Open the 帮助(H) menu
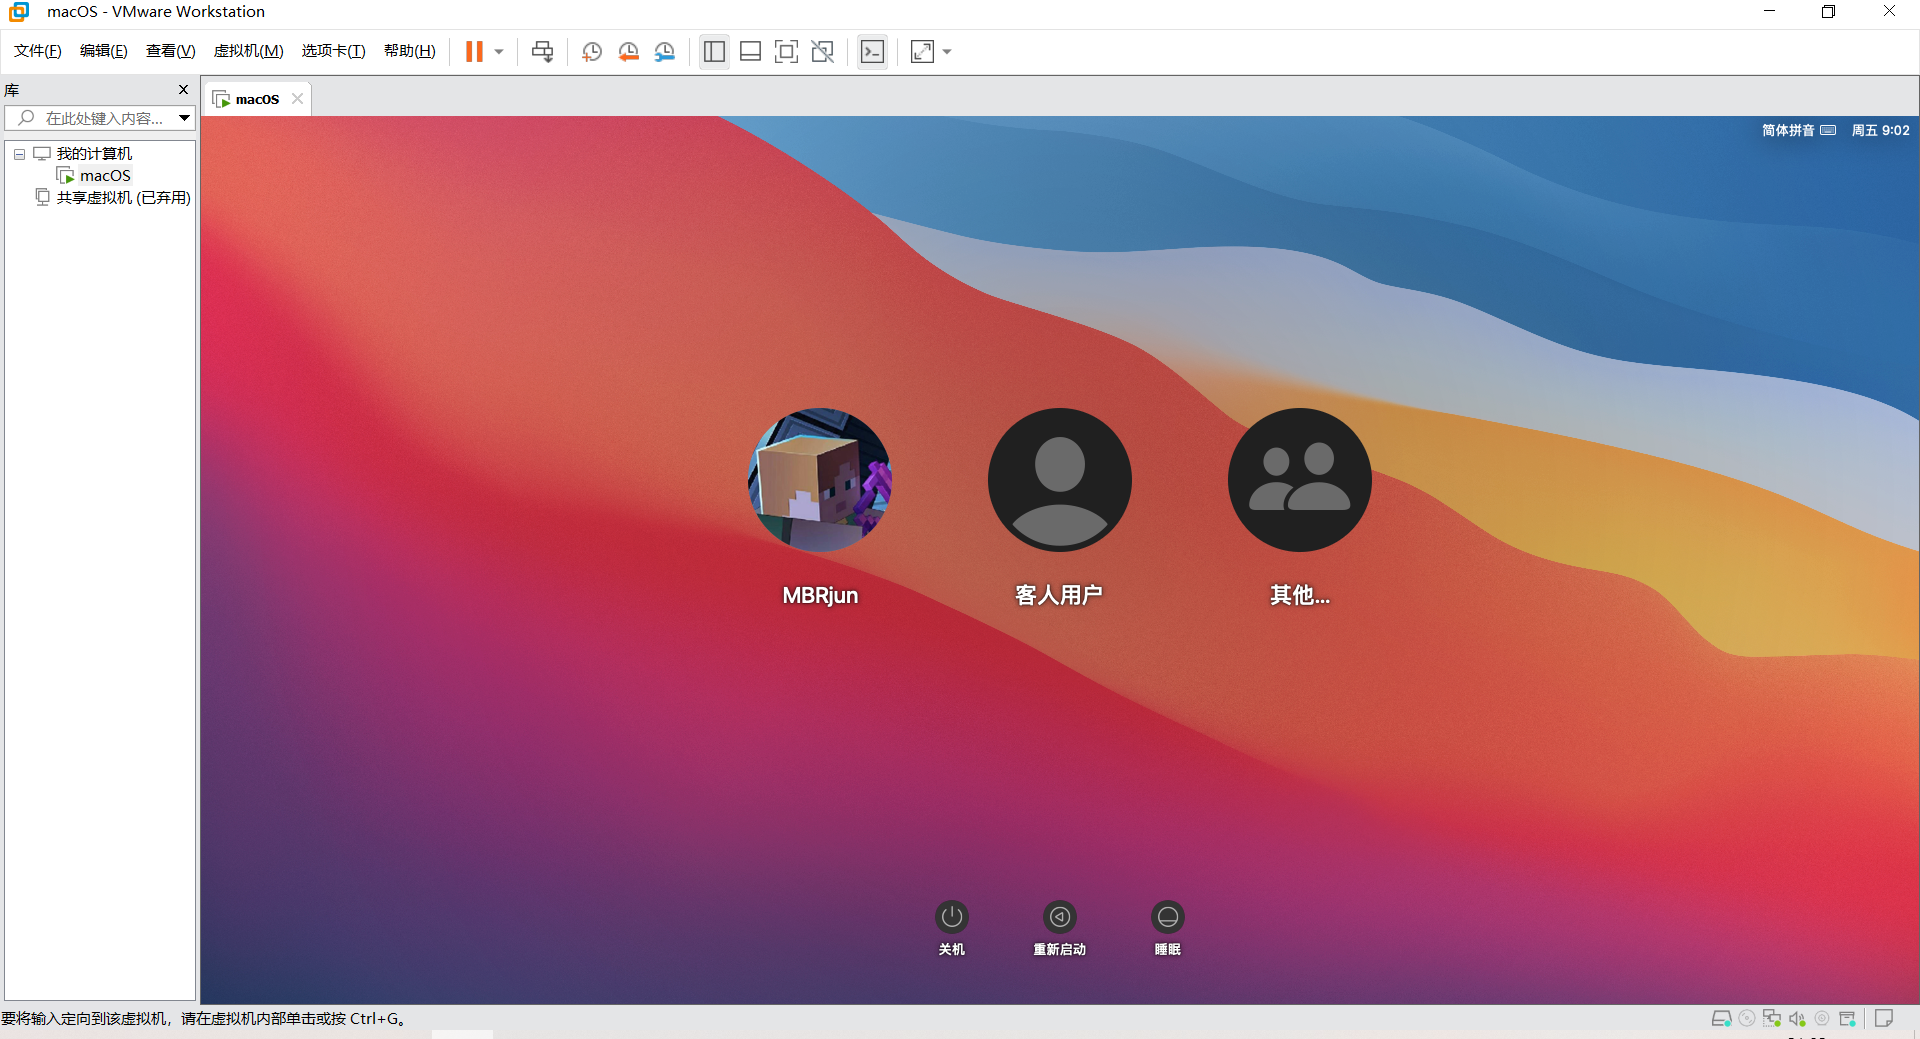 click(x=410, y=51)
